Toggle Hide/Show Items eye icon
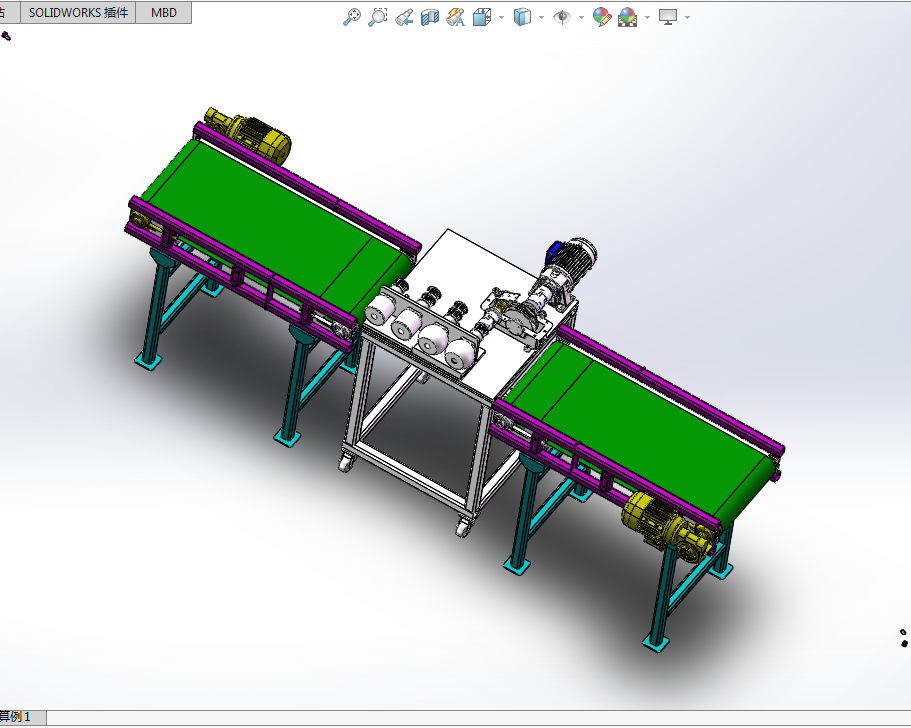Screen dimensions: 911x728 562,17
